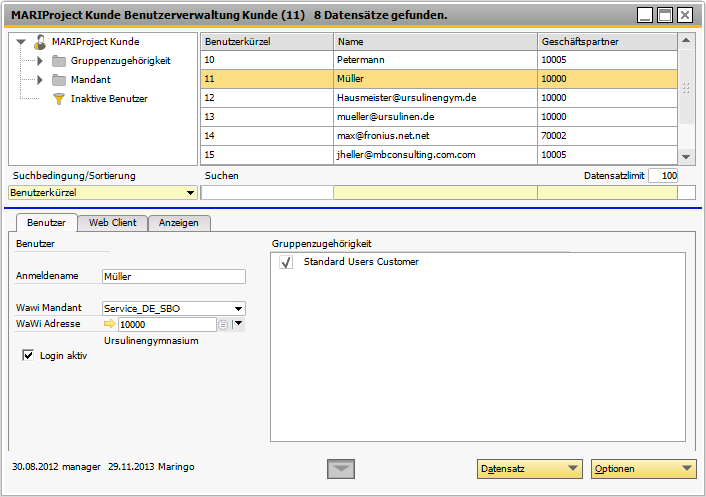Toggle the Login aktiv checkbox
Screen dimensions: 706x497
pyautogui.click(x=28, y=355)
